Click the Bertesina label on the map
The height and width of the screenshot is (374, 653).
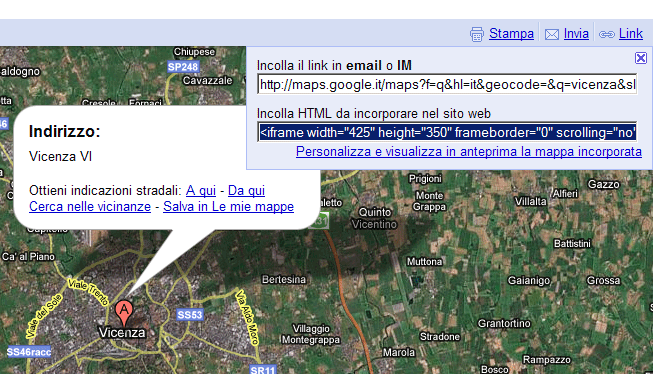coord(284,279)
